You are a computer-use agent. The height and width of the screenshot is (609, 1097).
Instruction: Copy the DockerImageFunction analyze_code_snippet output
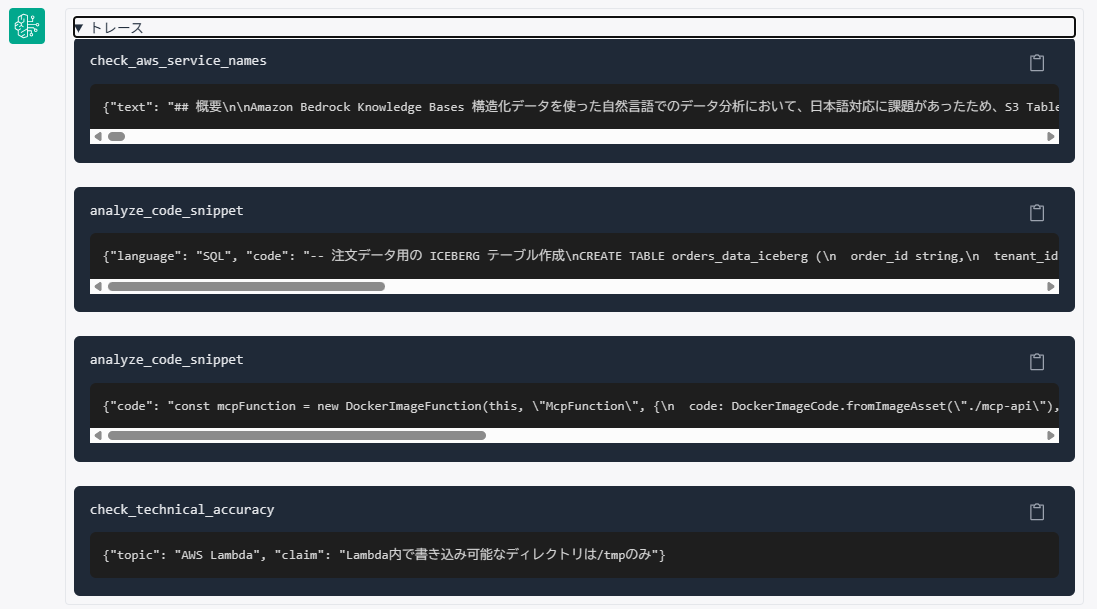click(x=1036, y=362)
